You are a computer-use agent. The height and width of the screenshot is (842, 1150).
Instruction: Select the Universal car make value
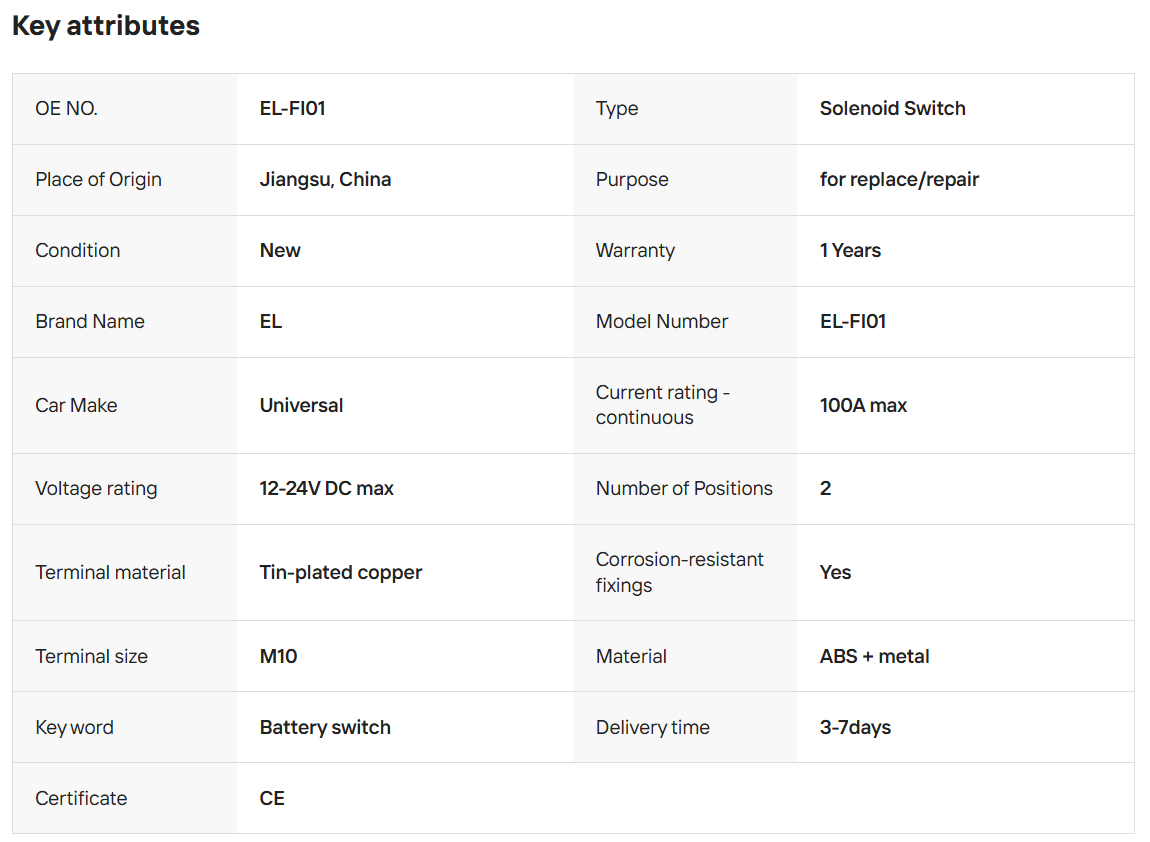click(301, 406)
